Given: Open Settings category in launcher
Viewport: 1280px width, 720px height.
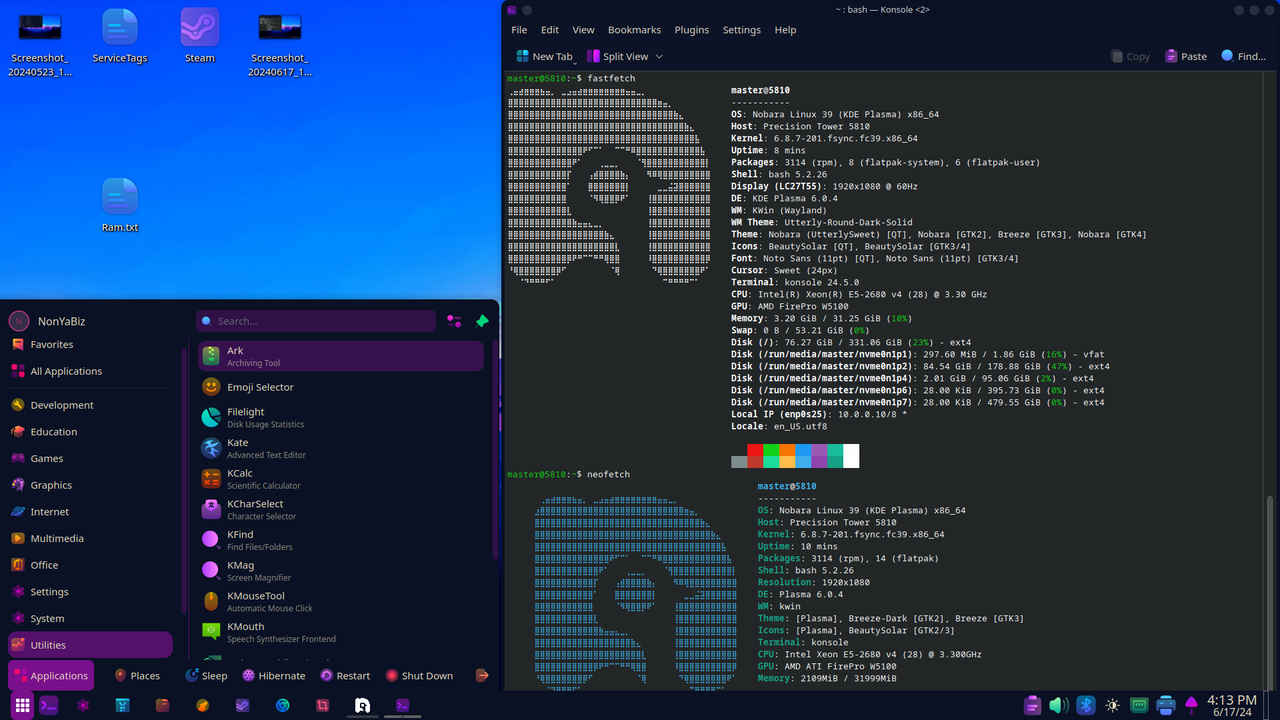Looking at the screenshot, I should click(x=90, y=592).
